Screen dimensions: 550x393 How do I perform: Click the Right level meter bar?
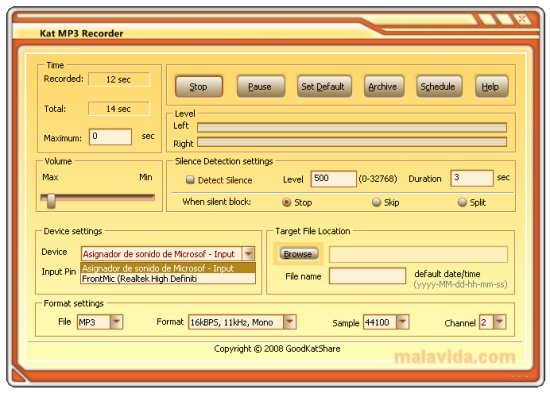[x=352, y=142]
